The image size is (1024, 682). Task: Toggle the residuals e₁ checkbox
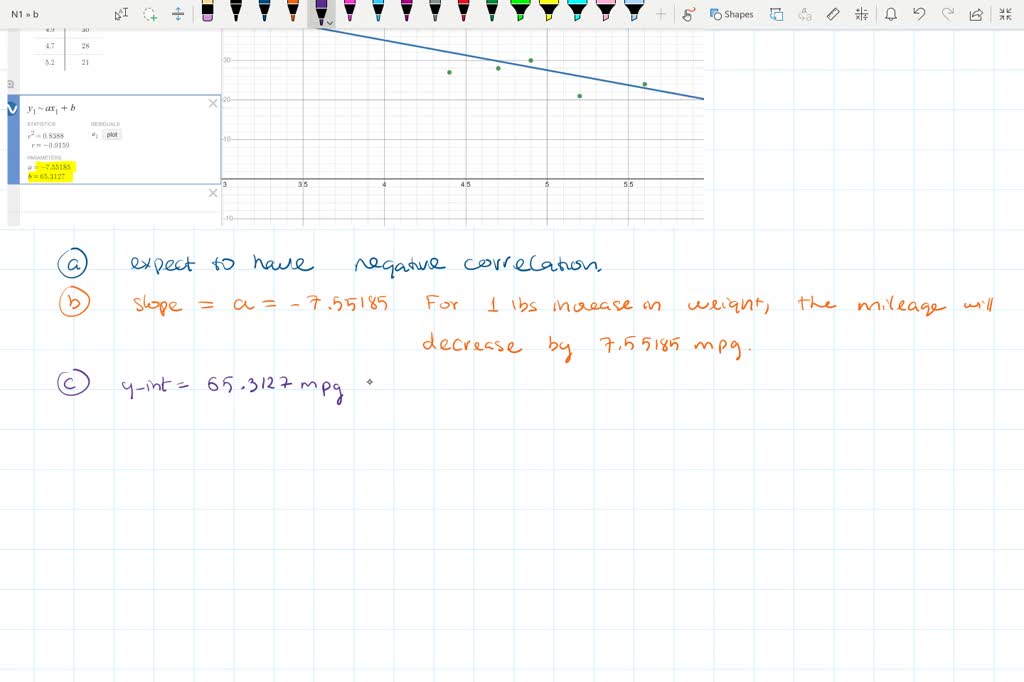95,134
